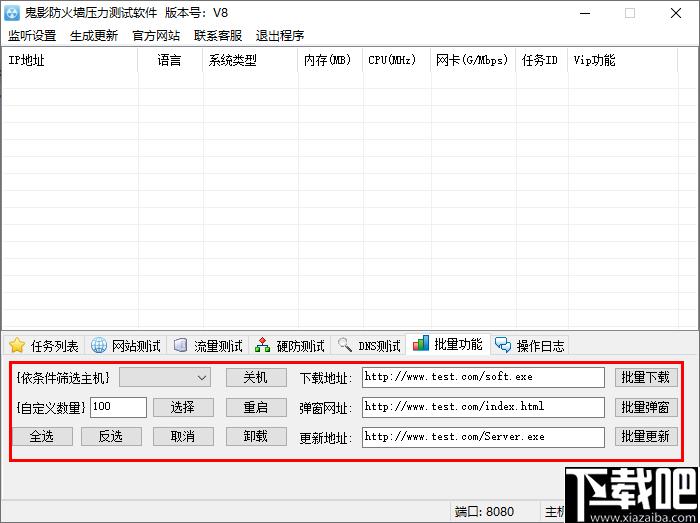Switch to the 网站测试 tab
This screenshot has height=523, width=700.
pos(125,345)
